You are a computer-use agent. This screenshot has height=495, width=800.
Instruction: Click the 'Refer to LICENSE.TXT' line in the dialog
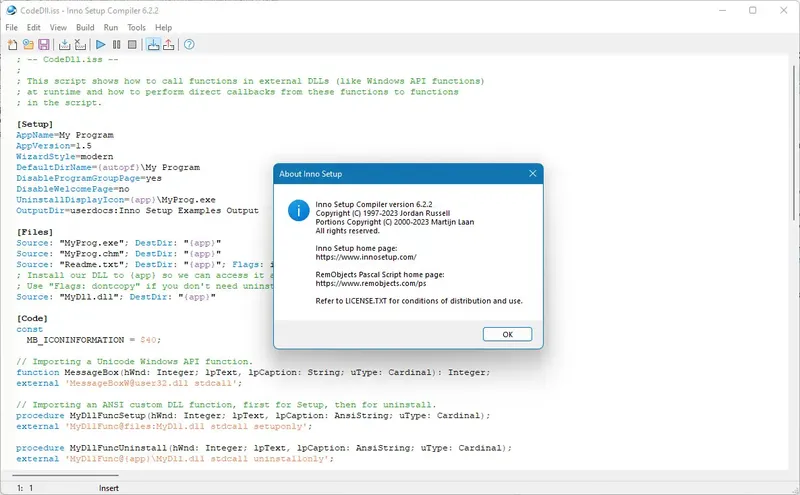click(x=419, y=301)
